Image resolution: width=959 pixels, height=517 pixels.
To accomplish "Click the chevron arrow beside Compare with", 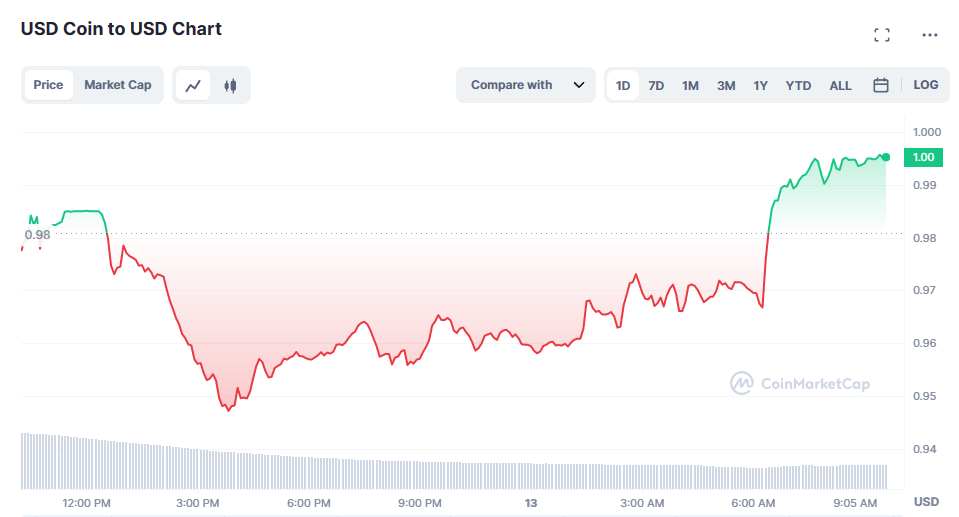I will tap(579, 85).
